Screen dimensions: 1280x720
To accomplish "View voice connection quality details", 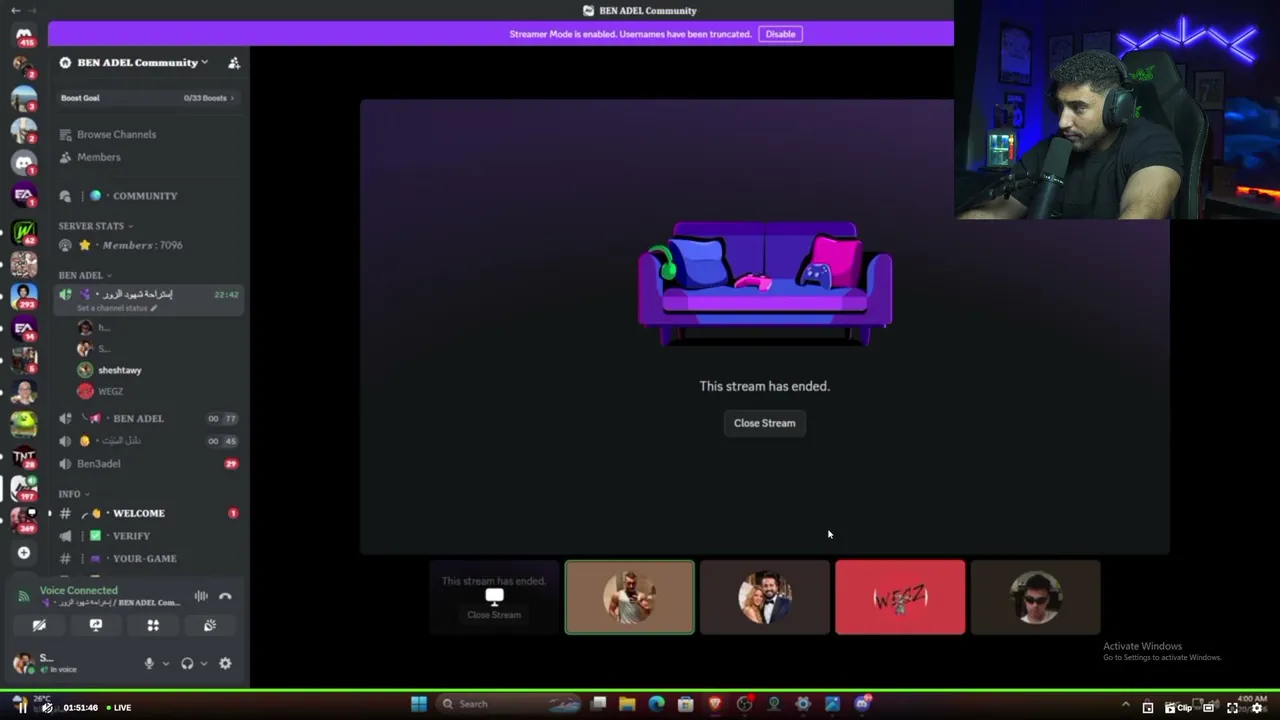I will click(24, 596).
